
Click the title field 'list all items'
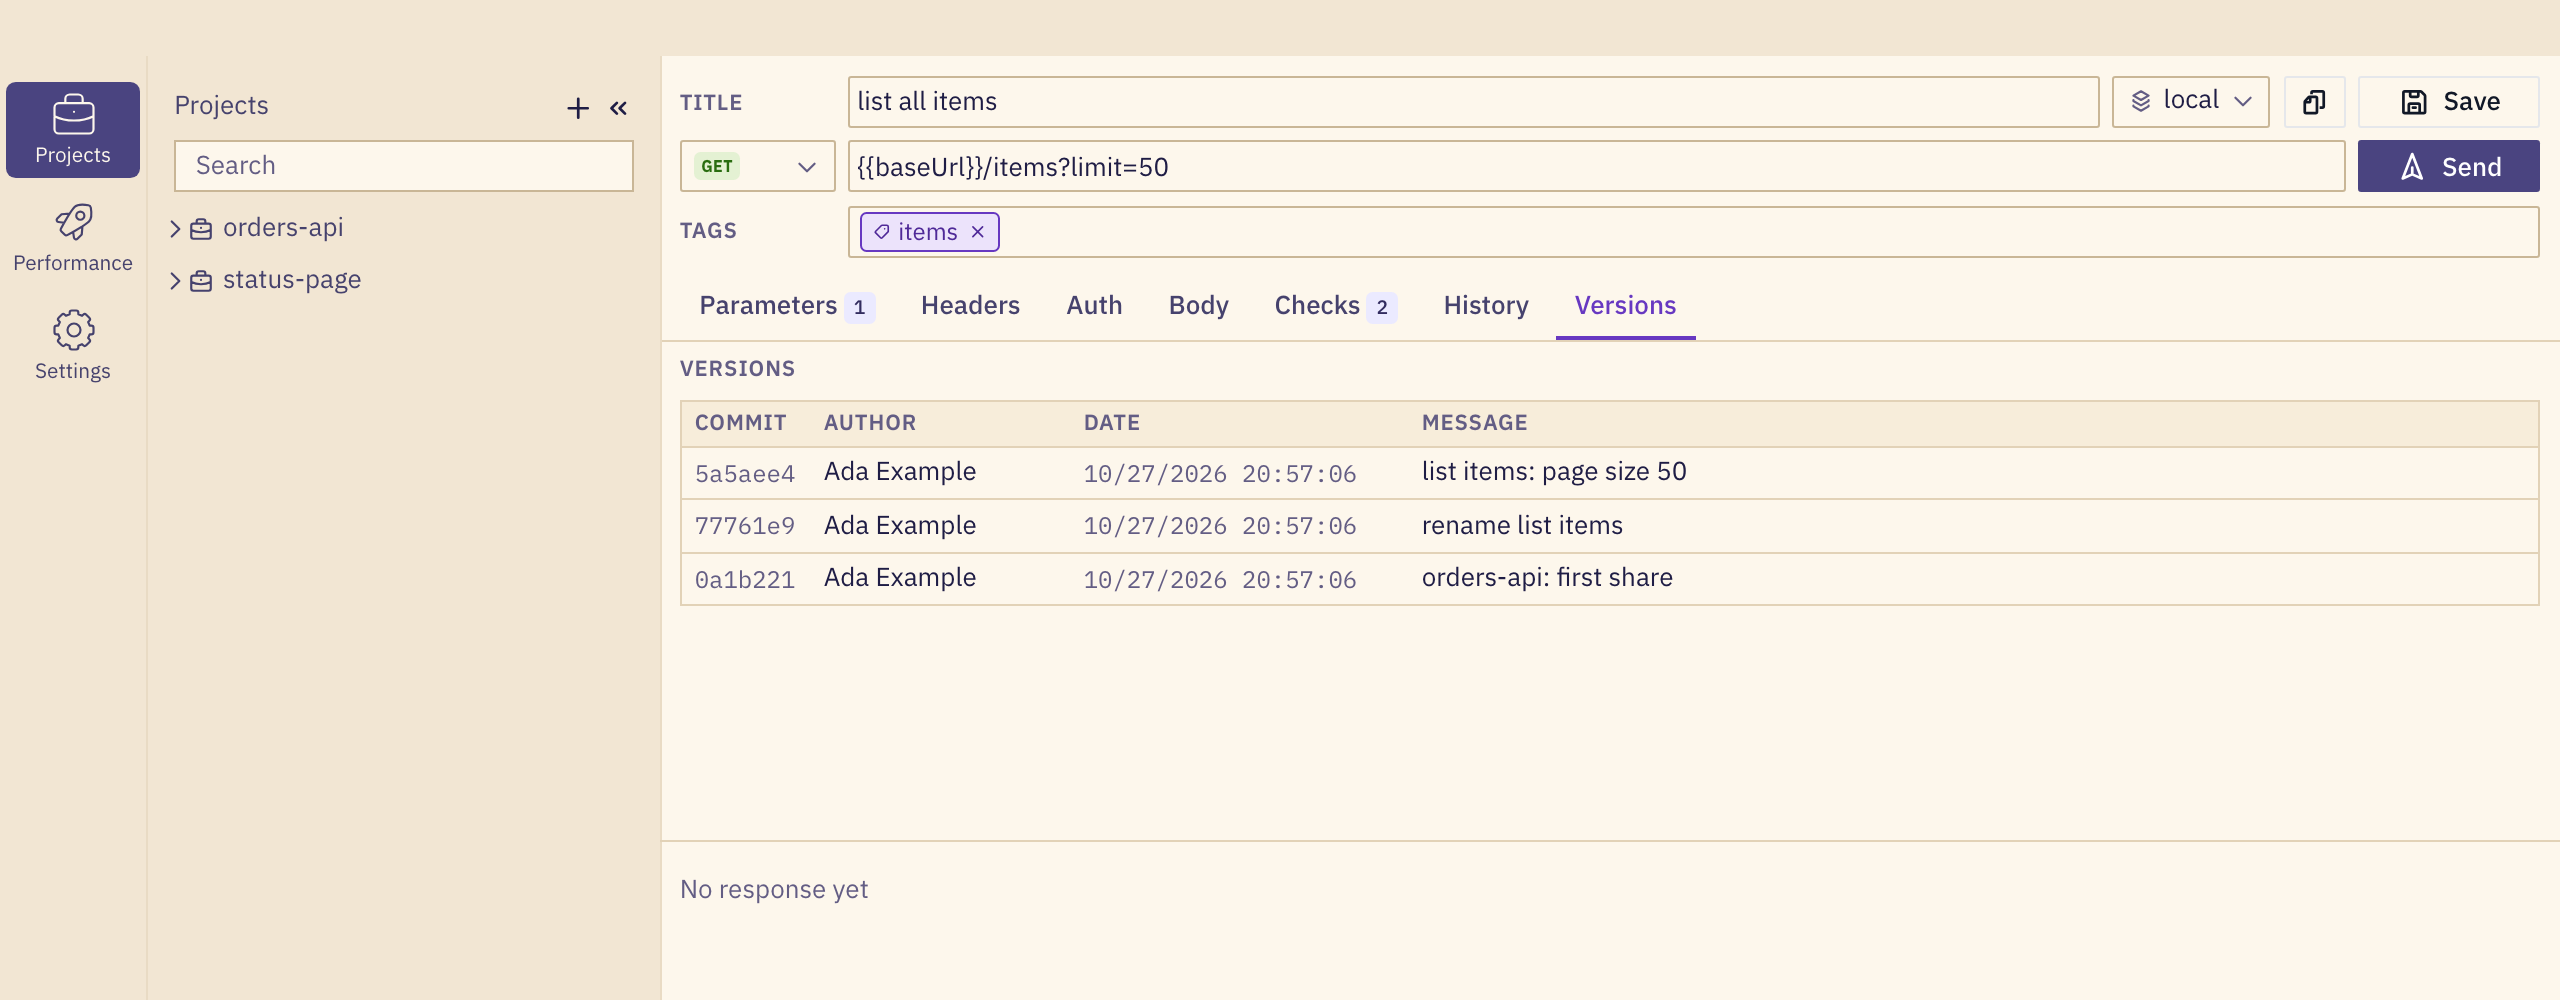click(x=1473, y=102)
